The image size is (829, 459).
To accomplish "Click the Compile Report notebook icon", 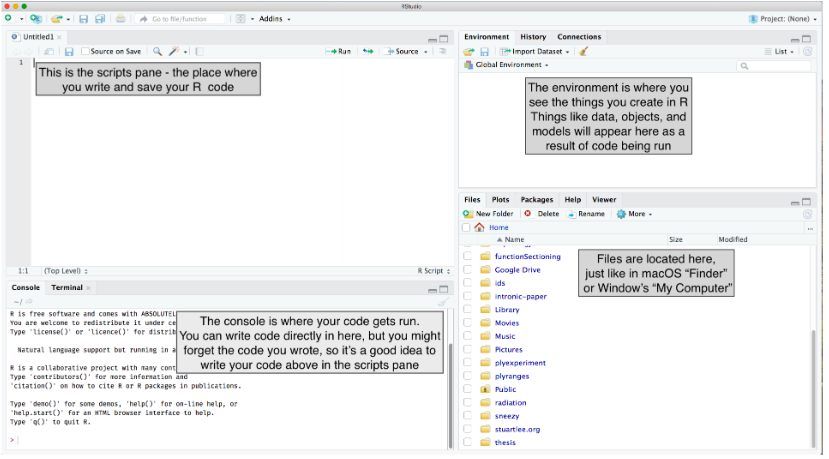I will [x=199, y=51].
